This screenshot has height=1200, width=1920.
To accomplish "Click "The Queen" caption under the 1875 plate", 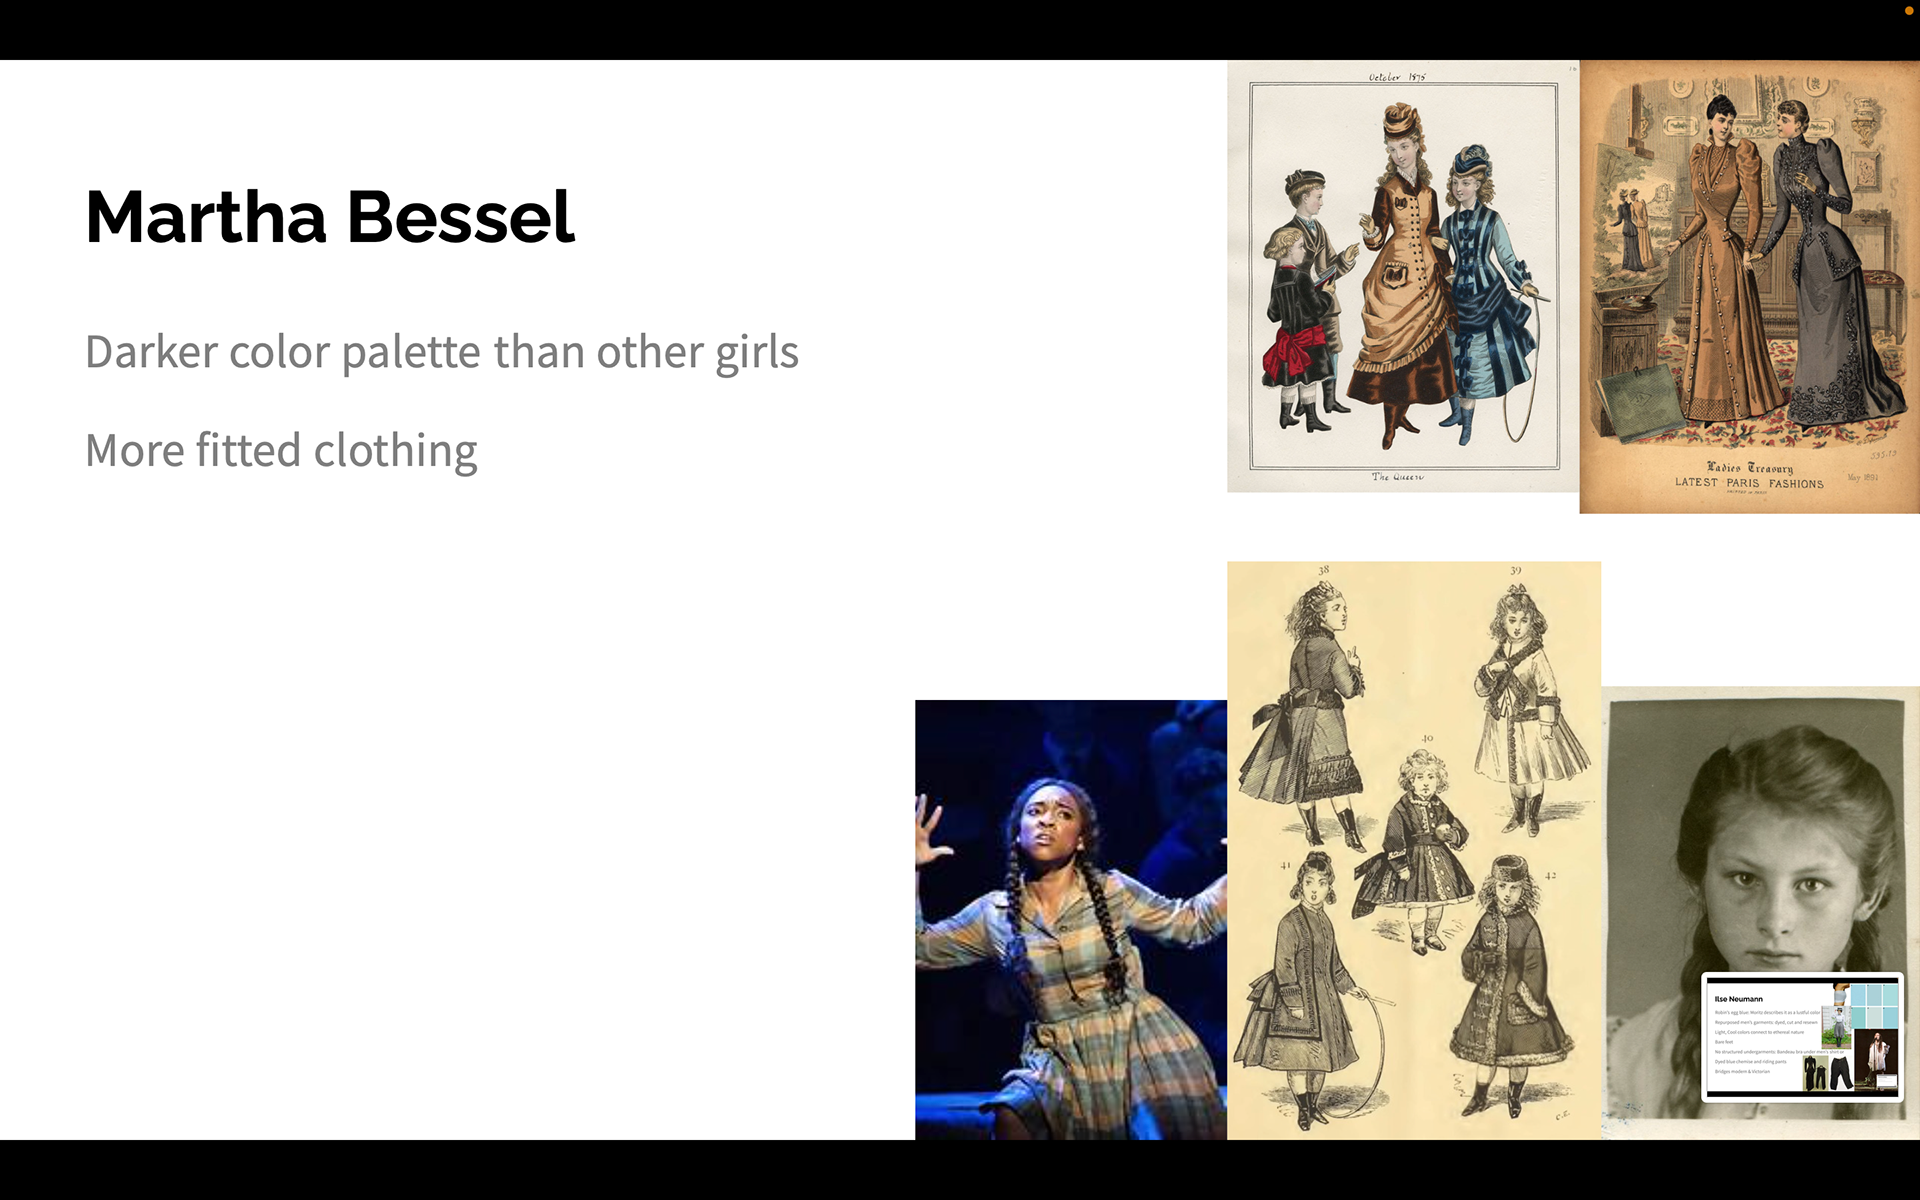I will [1398, 477].
